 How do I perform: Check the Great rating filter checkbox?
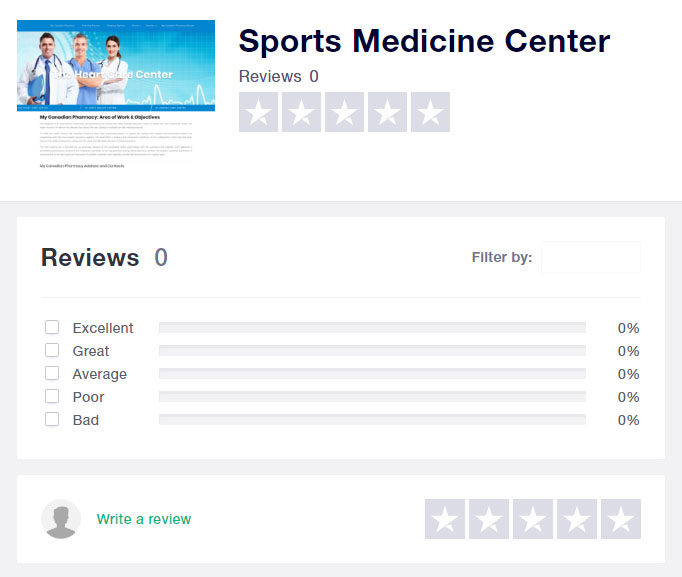coord(52,351)
